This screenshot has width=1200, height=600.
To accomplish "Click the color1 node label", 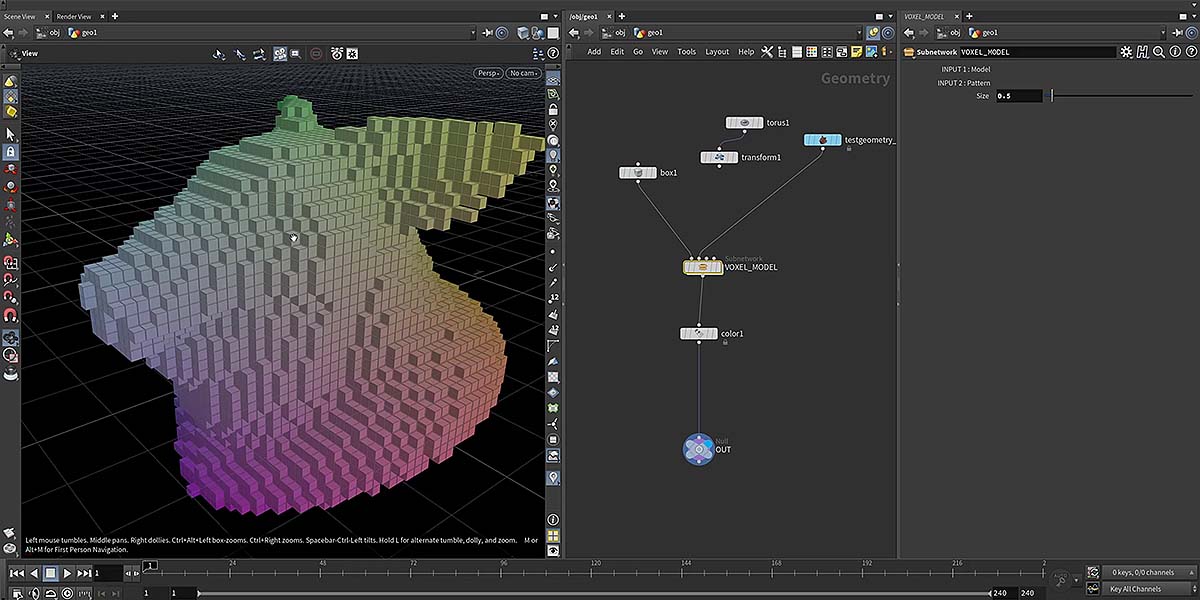I will (x=733, y=334).
